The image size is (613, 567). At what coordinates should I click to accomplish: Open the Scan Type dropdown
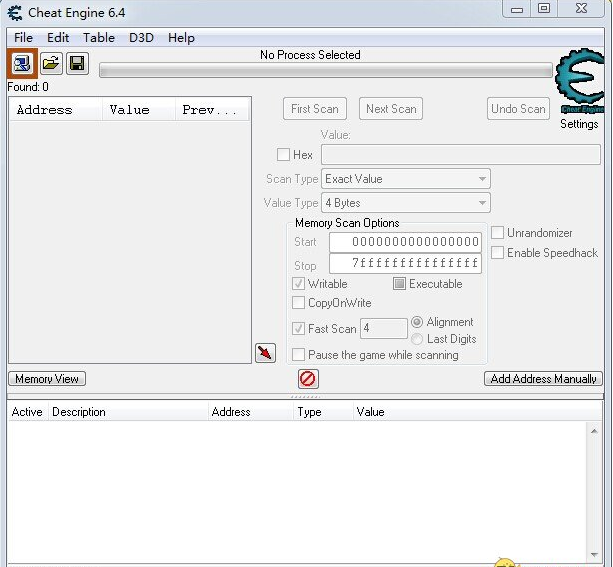click(406, 179)
